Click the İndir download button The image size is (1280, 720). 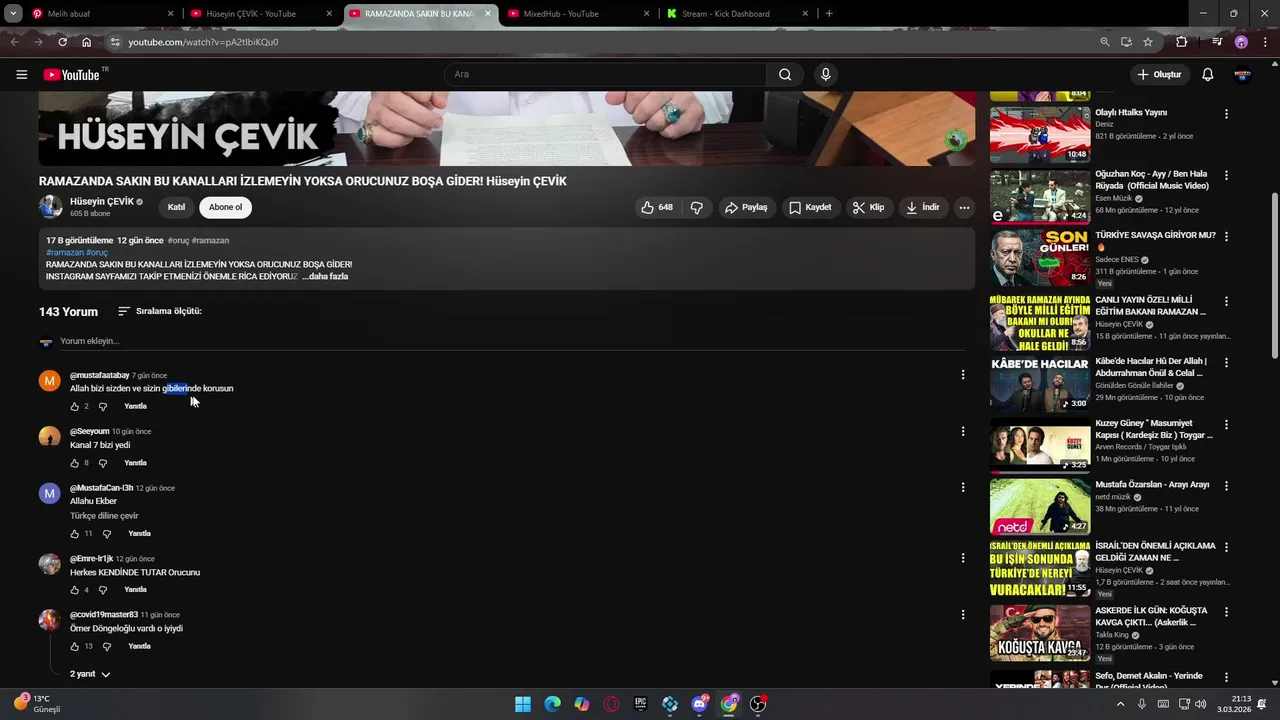point(922,208)
